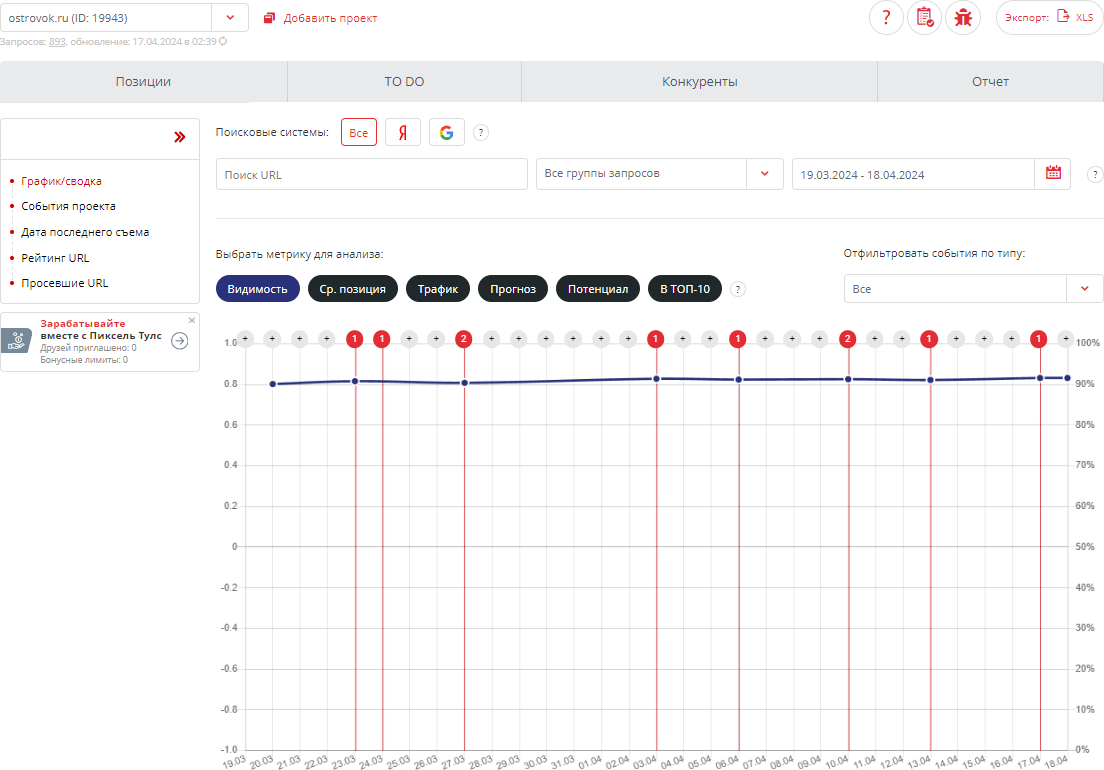The image size is (1104, 770).
Task: Open the help question mark in top bar
Action: click(886, 18)
